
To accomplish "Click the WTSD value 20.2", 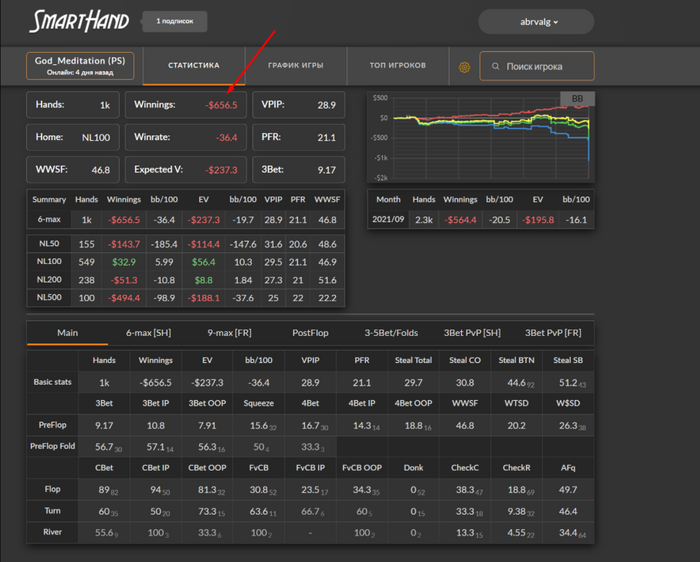I will tap(517, 426).
